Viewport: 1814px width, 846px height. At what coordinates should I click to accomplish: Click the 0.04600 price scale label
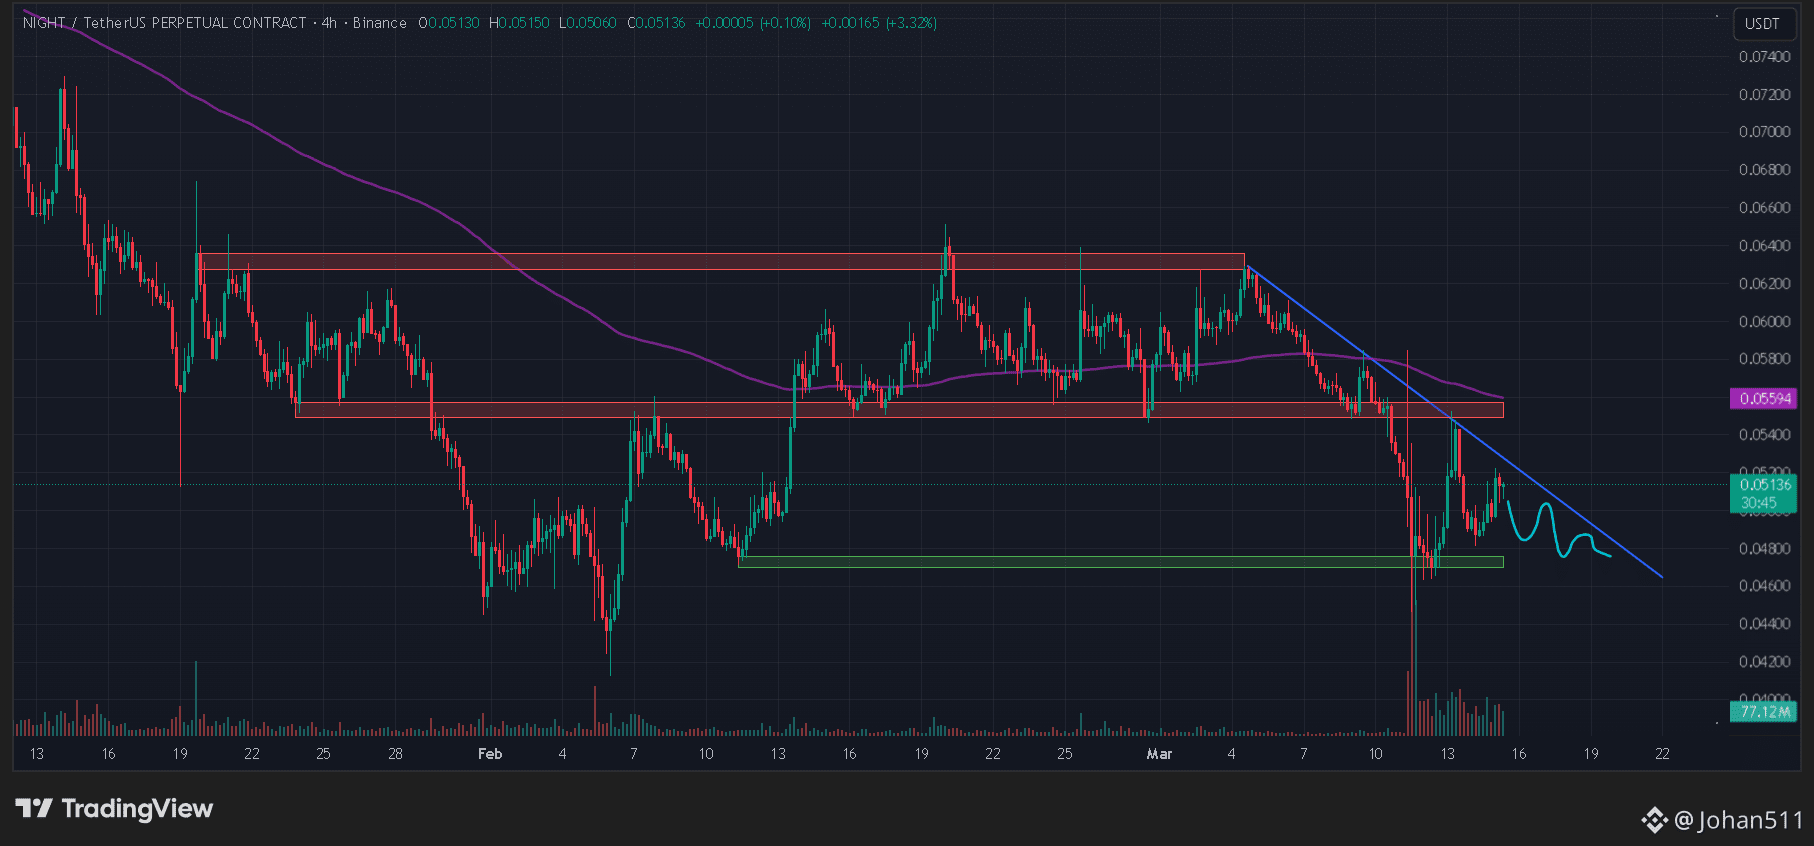[x=1764, y=586]
